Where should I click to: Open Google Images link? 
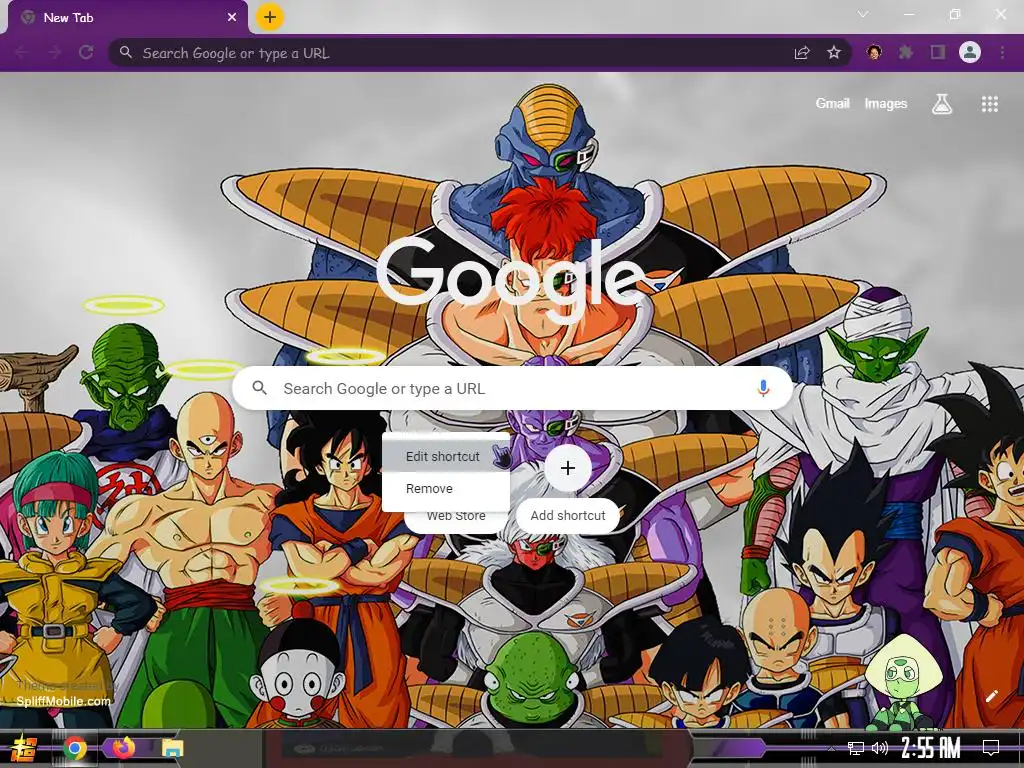coord(886,103)
